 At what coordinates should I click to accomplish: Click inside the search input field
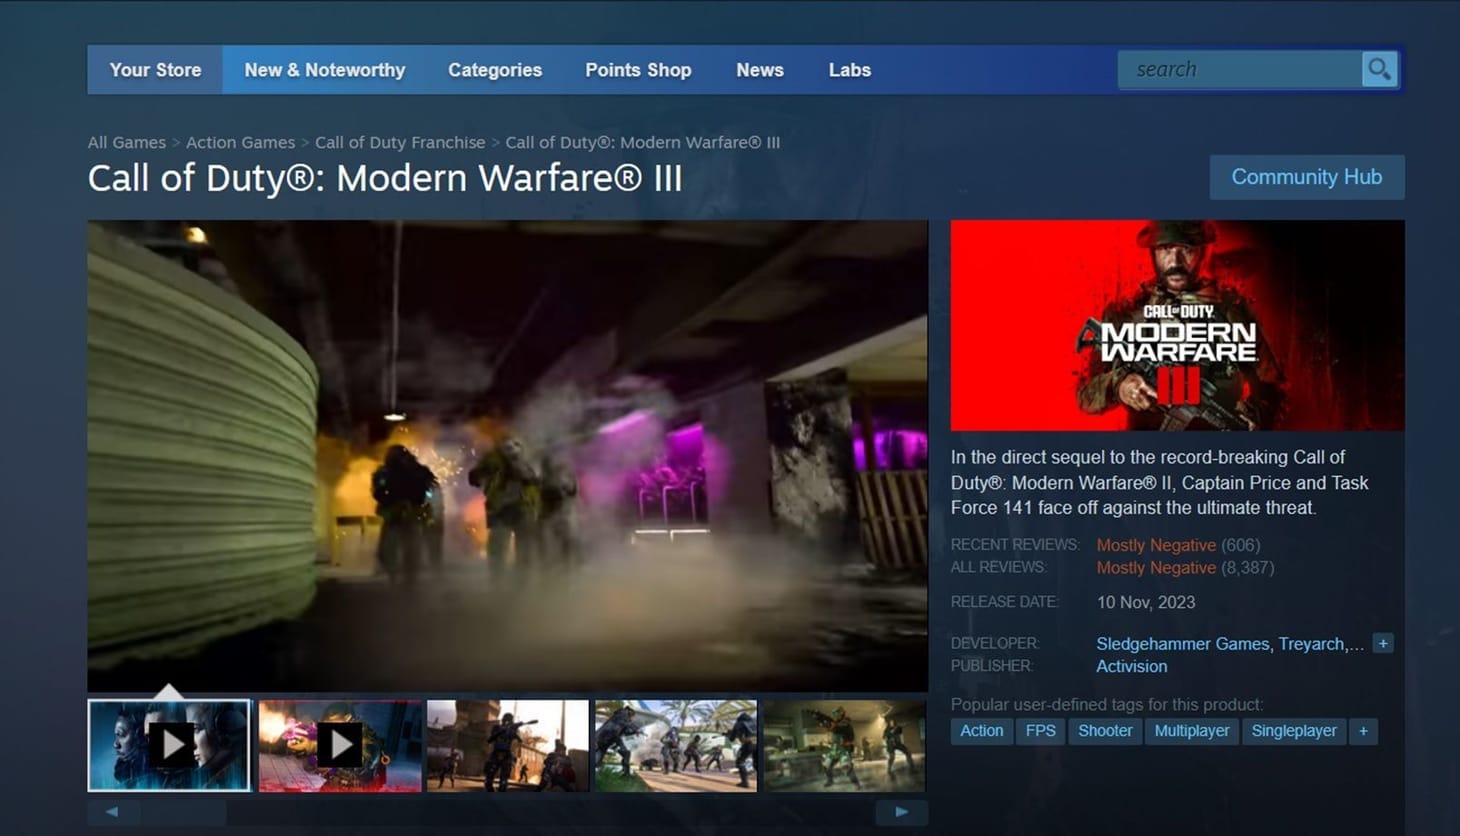tap(1240, 69)
